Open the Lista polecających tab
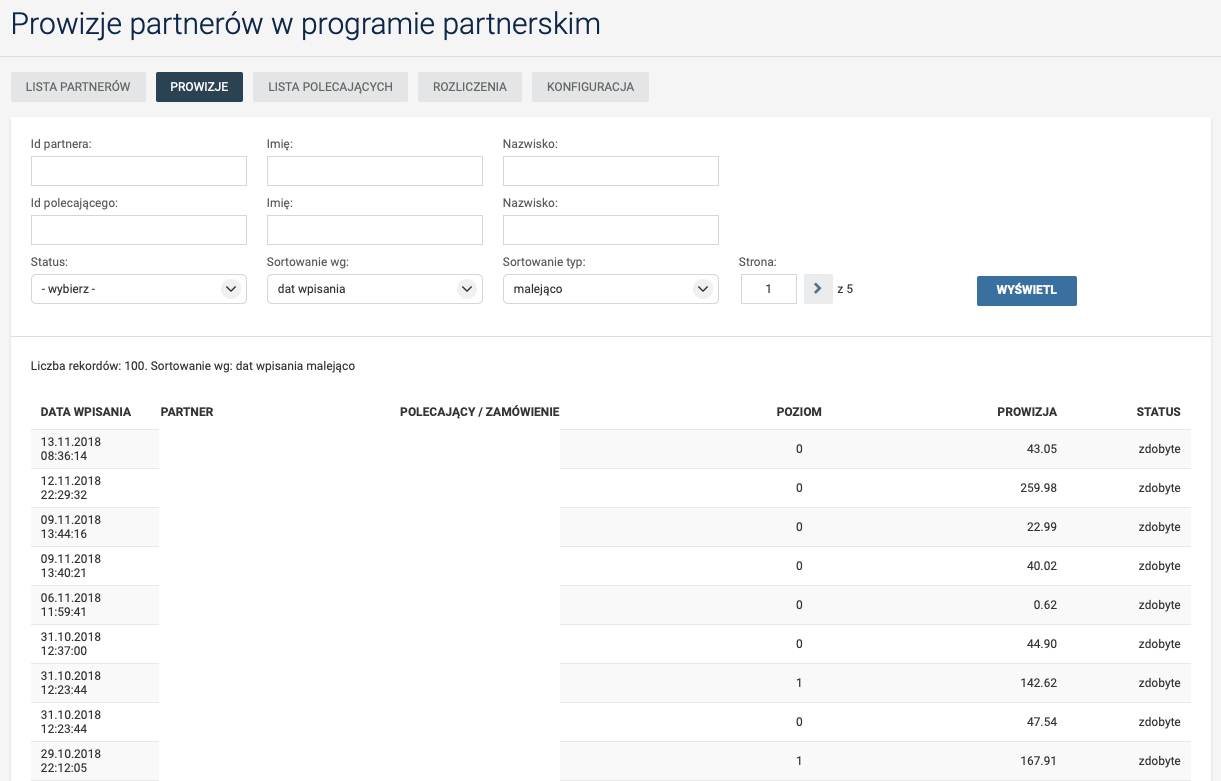This screenshot has height=781, width=1221. 330,87
